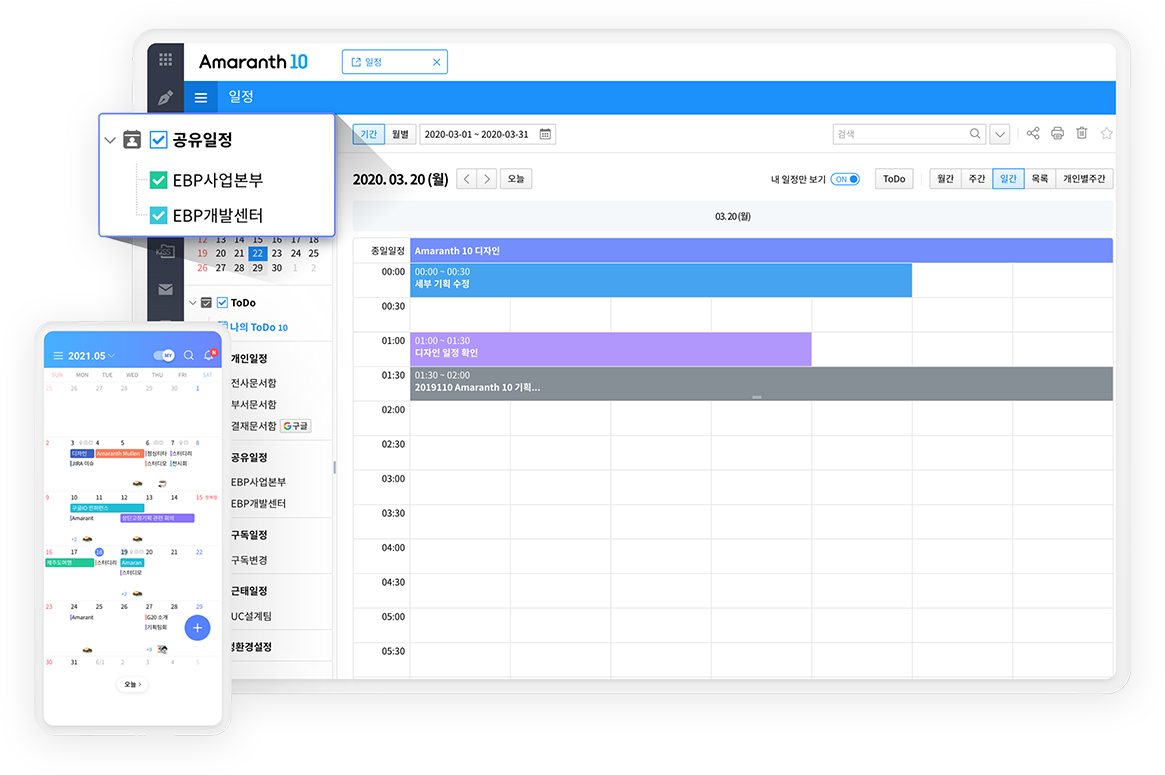Viewport: 1165px width, 775px height.
Task: Toggle the ToDo checkbox in sidebar
Action: tap(222, 302)
